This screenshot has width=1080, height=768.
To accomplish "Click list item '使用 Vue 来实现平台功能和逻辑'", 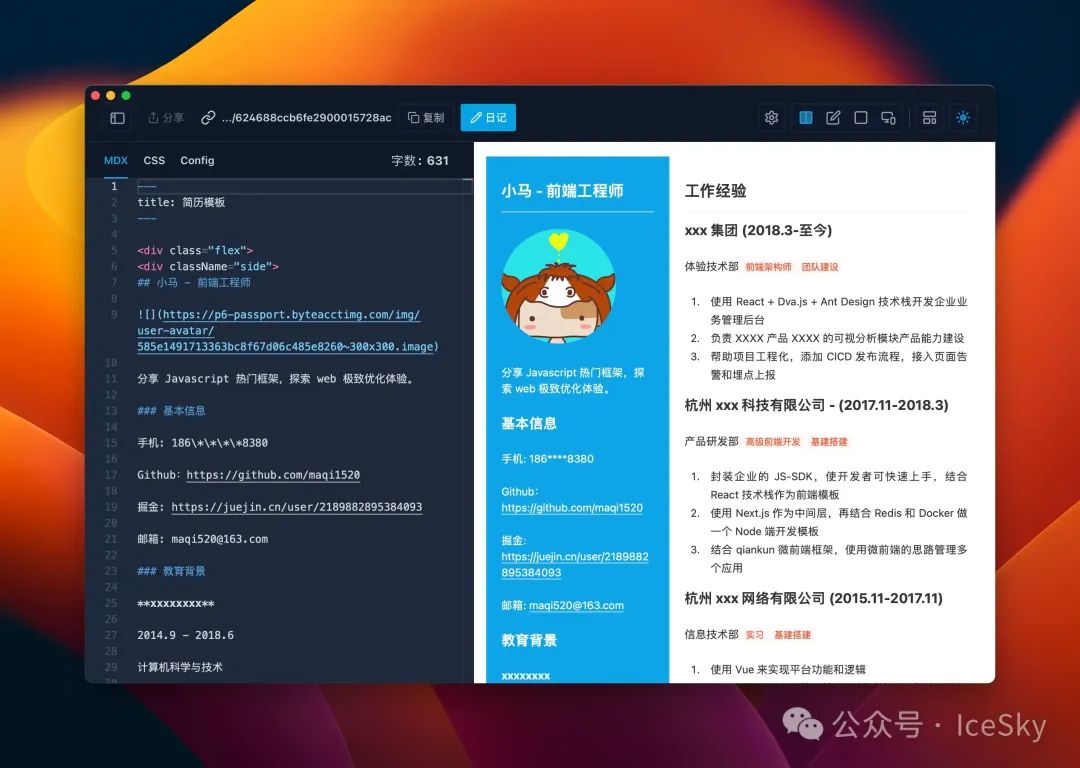I will (x=788, y=670).
